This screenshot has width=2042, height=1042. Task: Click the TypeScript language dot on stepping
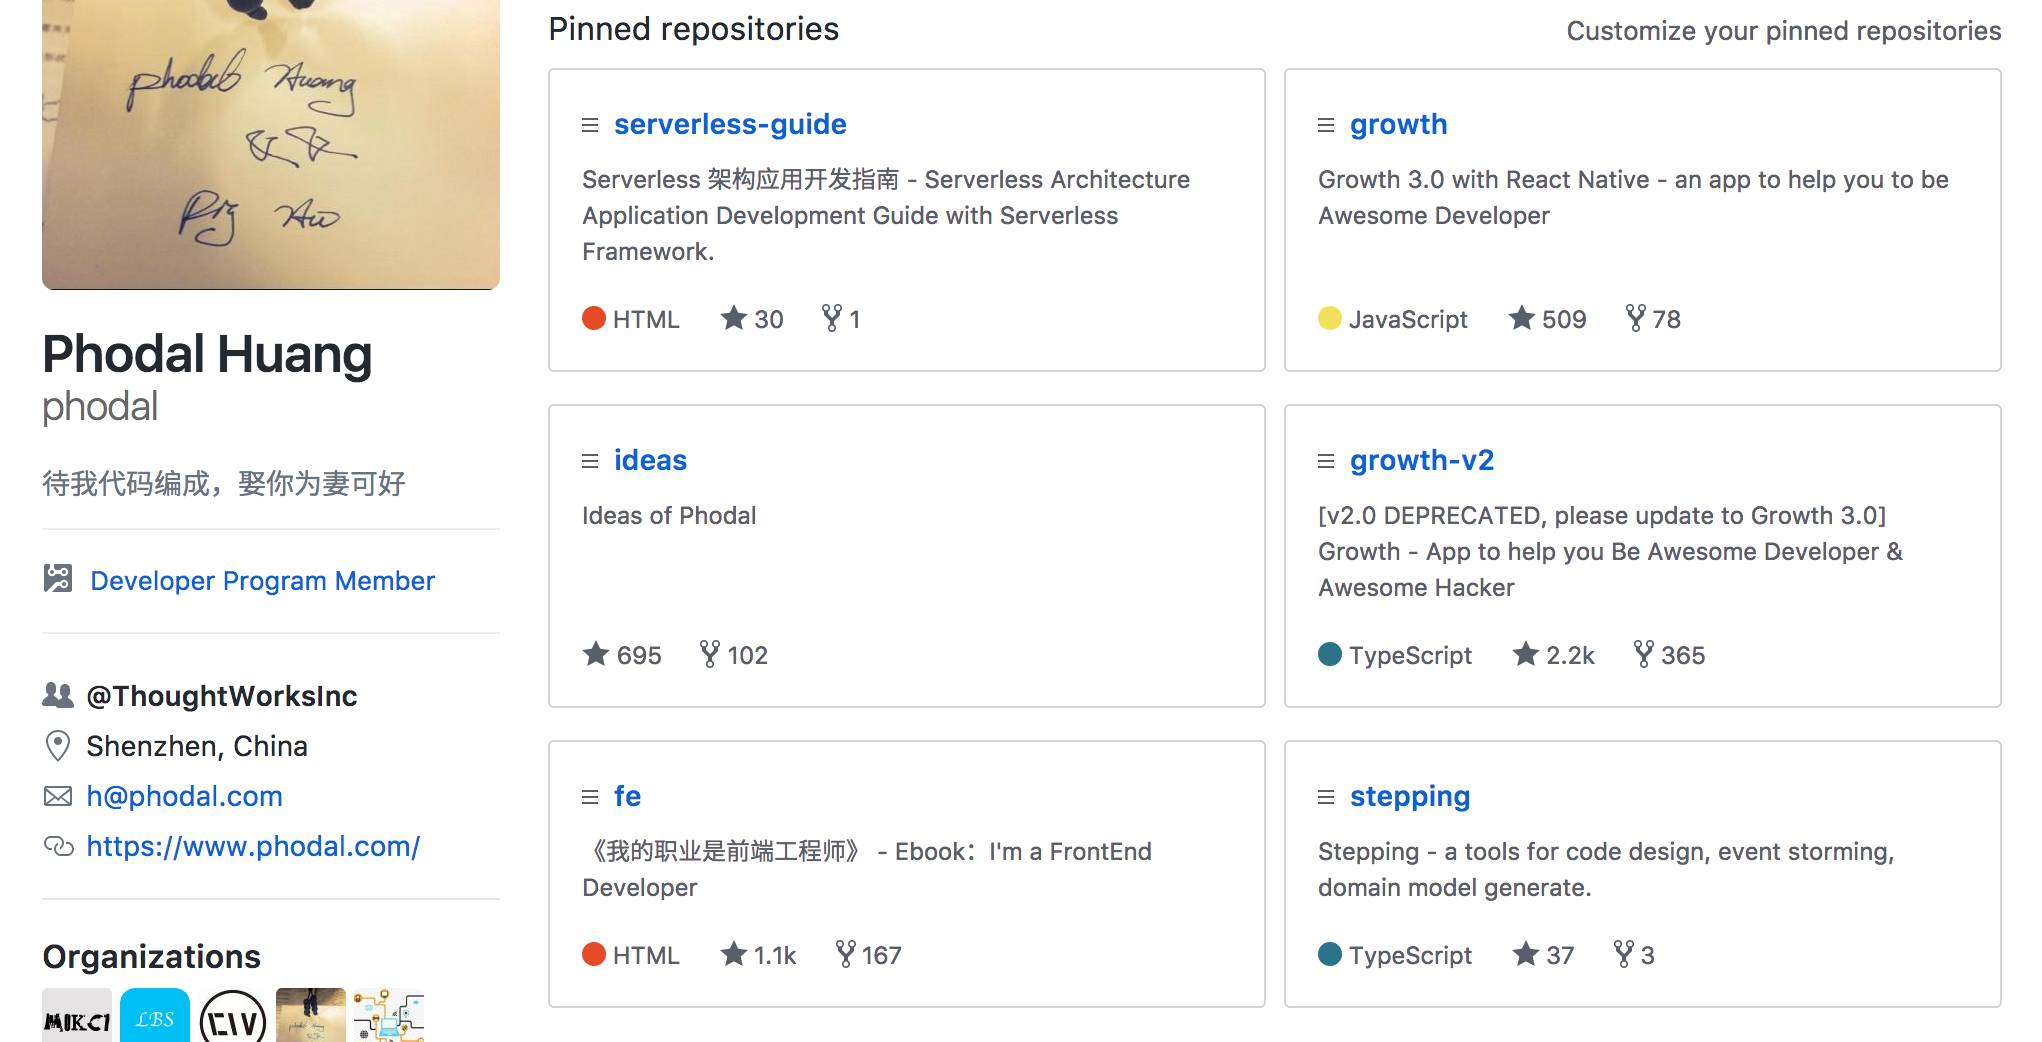(x=1330, y=955)
